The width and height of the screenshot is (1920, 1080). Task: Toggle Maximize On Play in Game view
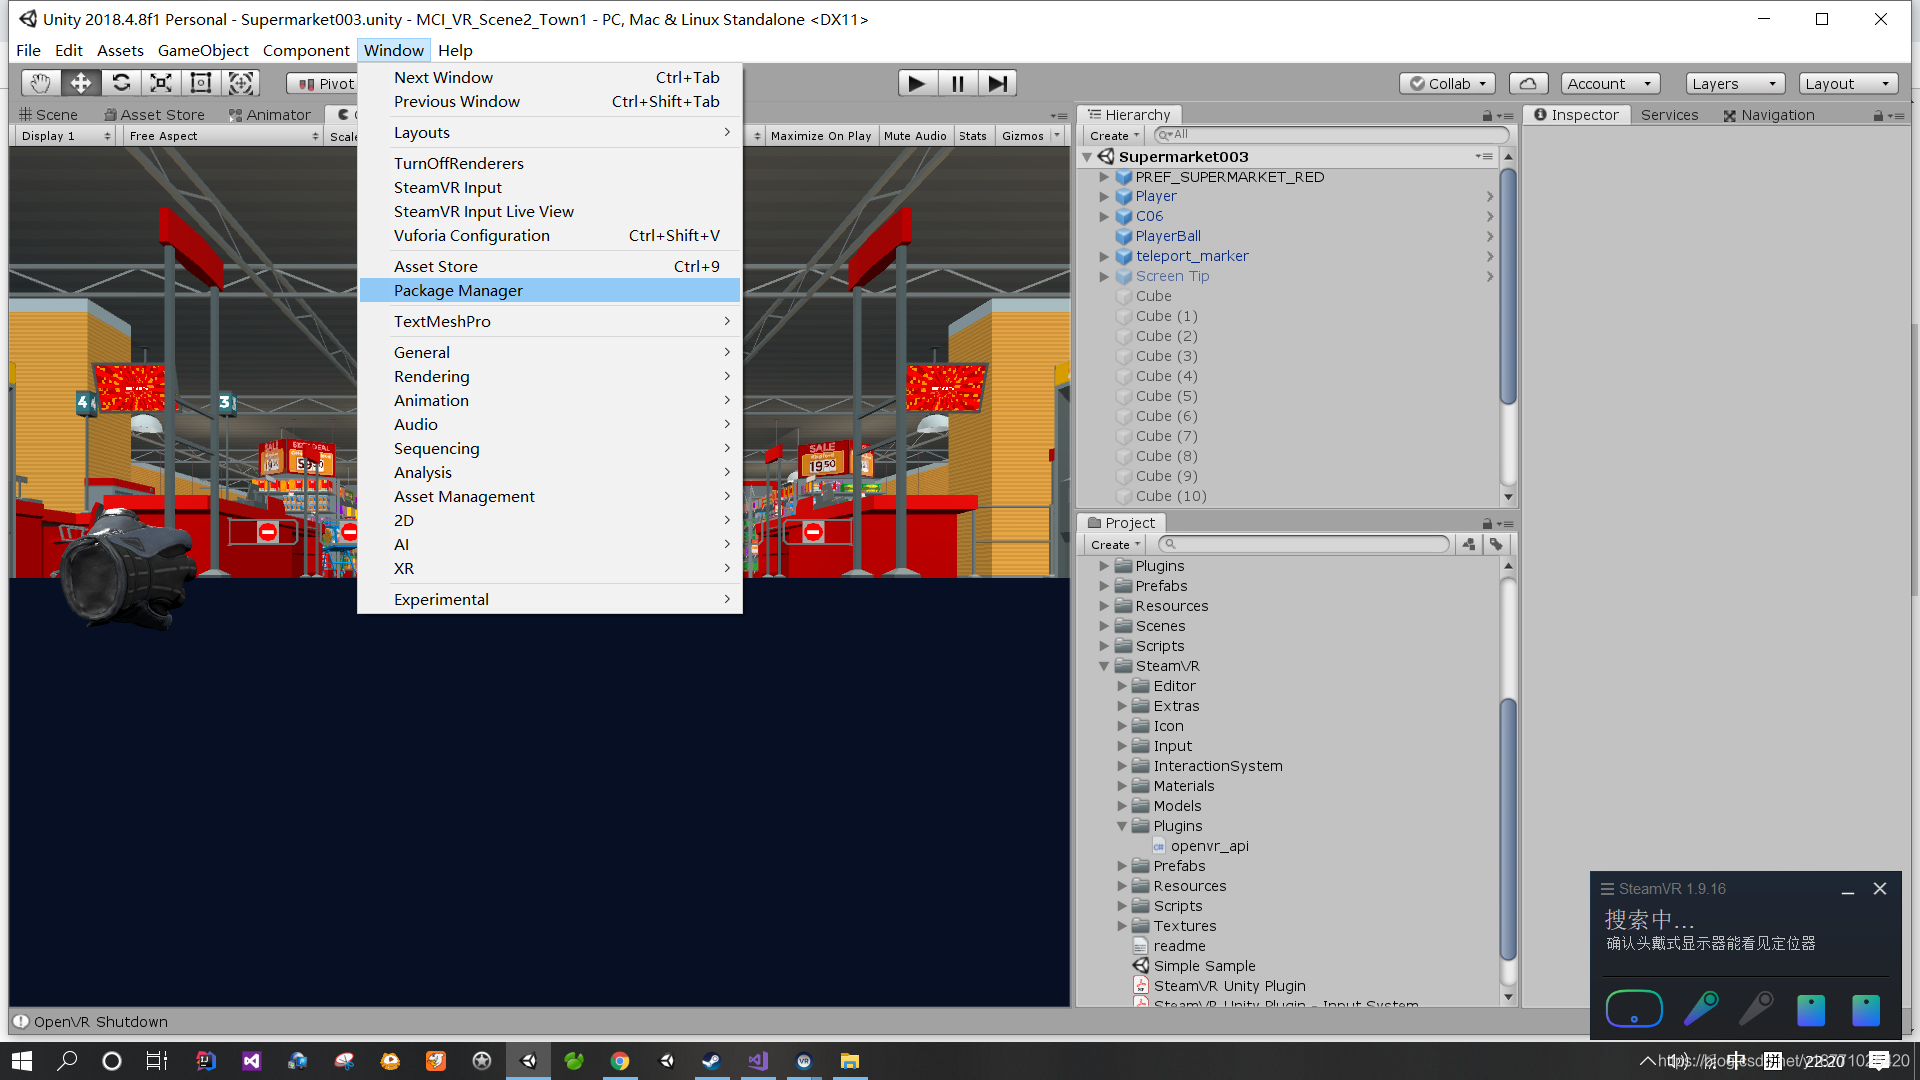click(x=820, y=135)
